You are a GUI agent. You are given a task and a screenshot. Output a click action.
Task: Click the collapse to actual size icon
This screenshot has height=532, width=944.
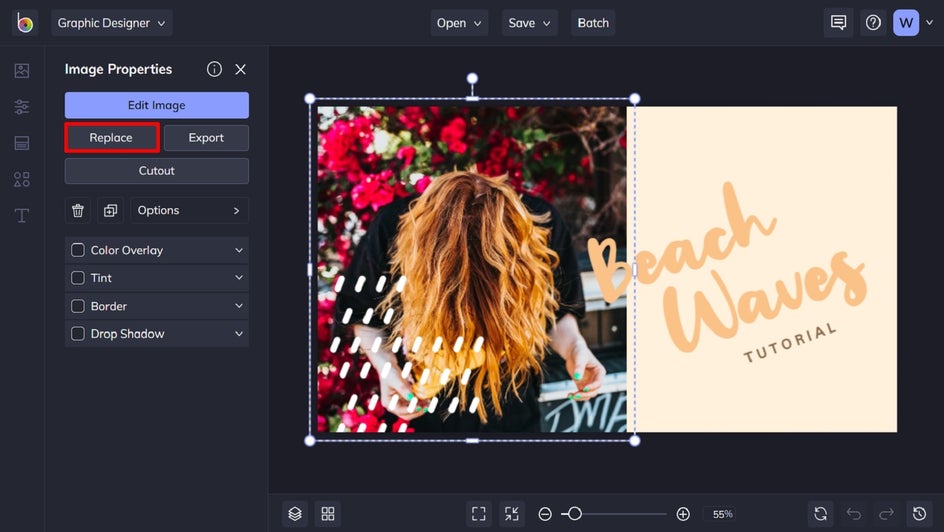pos(512,513)
